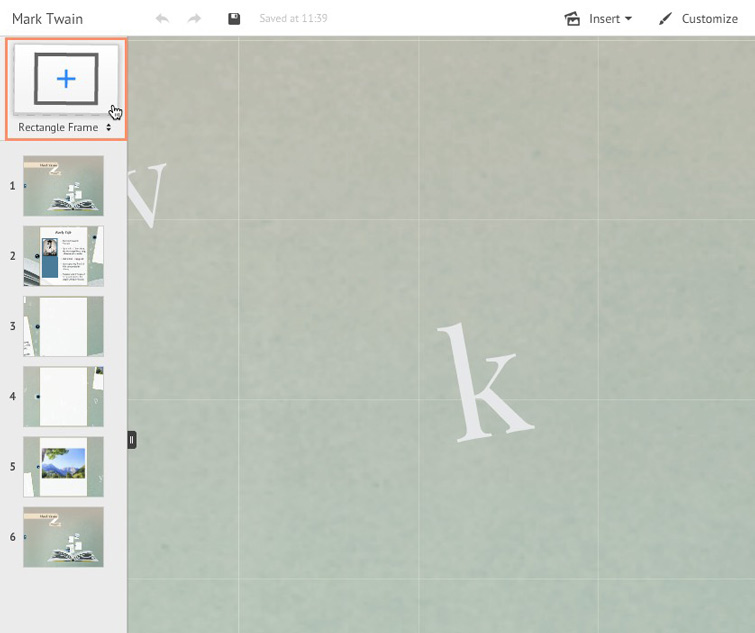
Task: Jump to path step 6 thumbnail
Action: tap(63, 537)
